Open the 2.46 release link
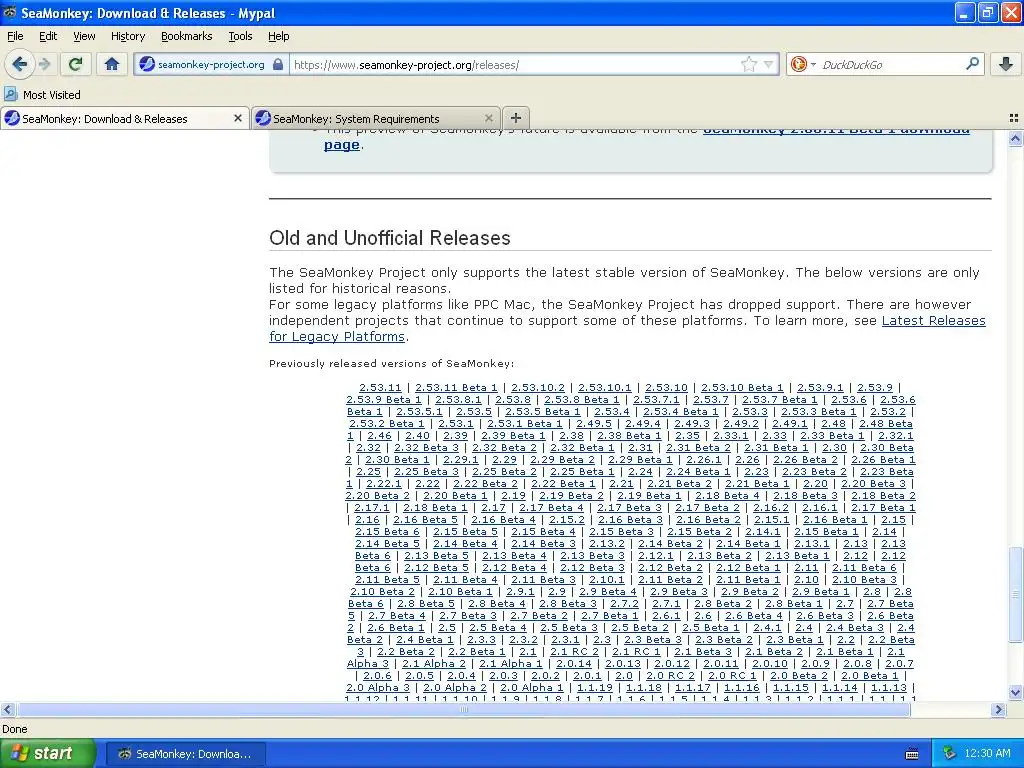This screenshot has height=768, width=1024. click(x=379, y=436)
